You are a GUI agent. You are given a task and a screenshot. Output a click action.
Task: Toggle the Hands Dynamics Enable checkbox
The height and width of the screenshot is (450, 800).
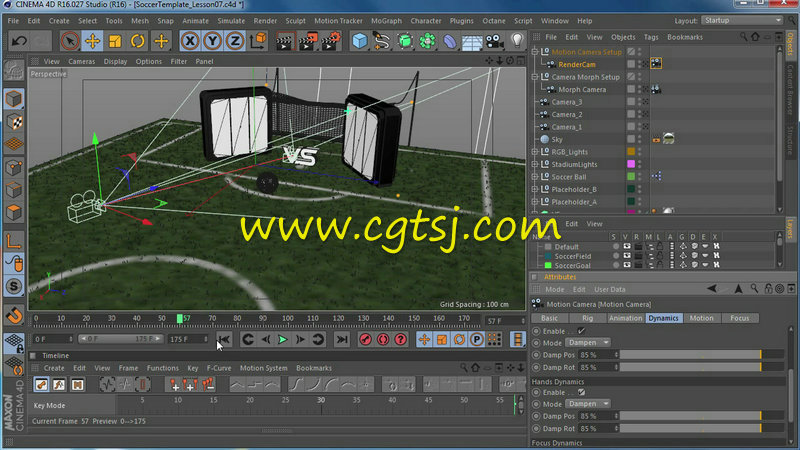[581, 392]
